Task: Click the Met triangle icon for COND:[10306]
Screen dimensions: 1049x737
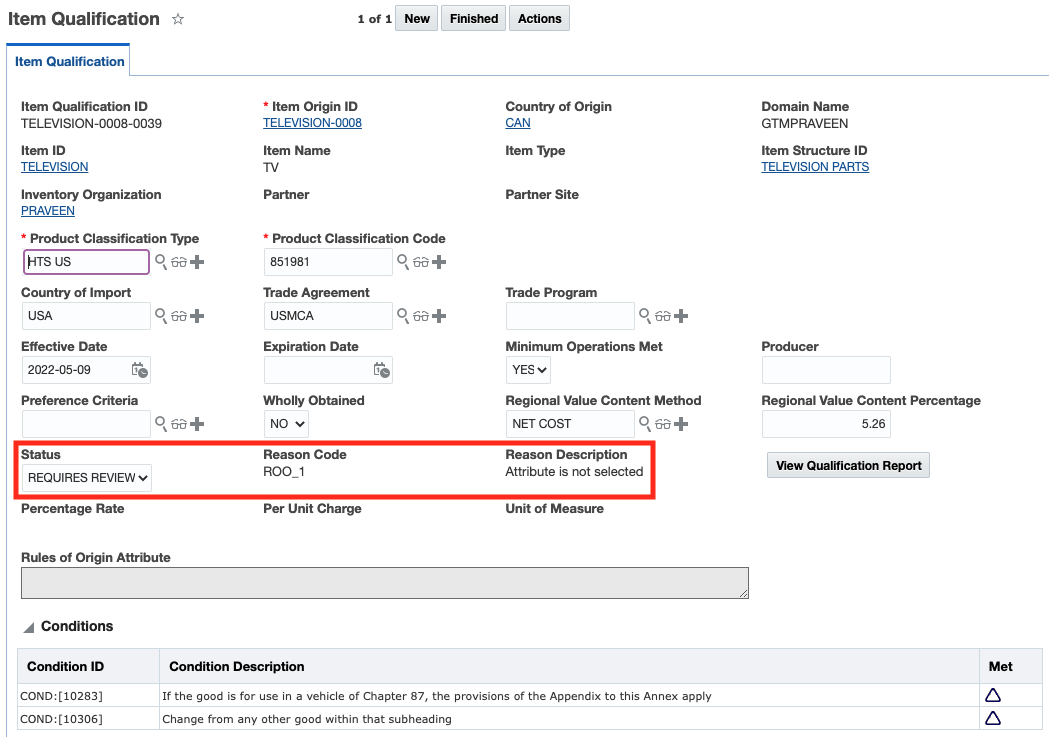Action: pos(993,718)
